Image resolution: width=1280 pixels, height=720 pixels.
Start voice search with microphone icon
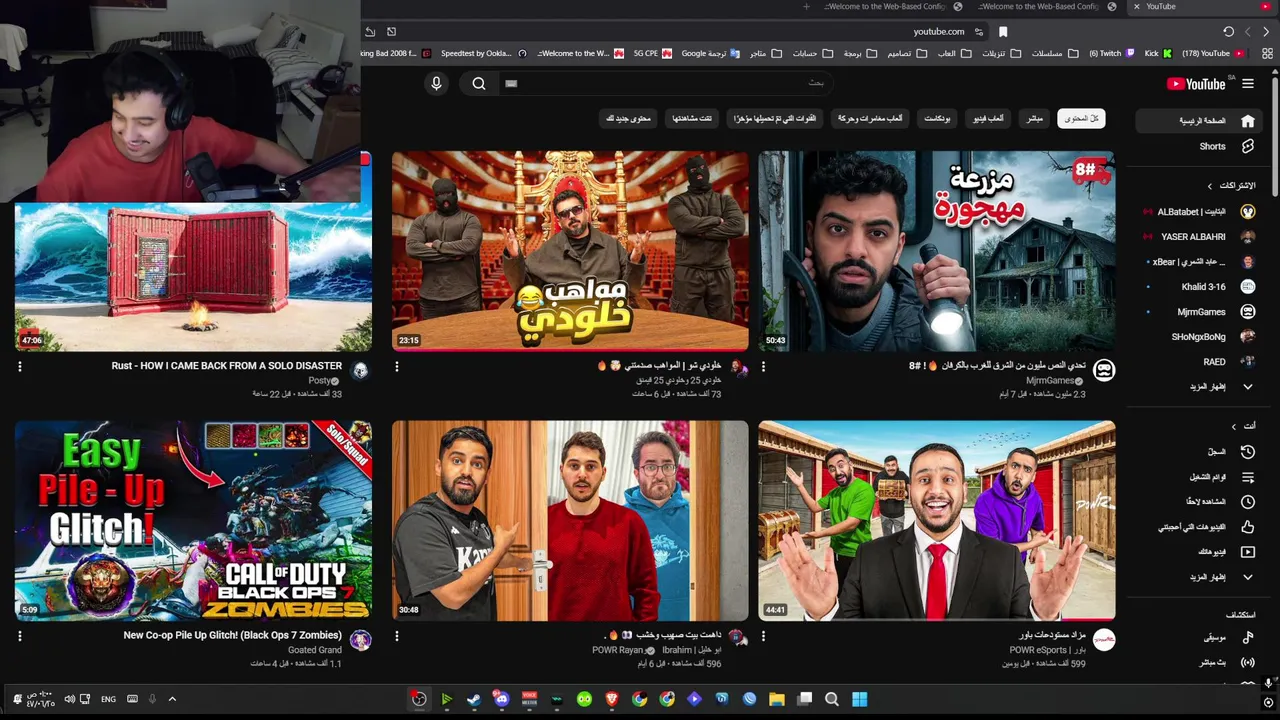[x=436, y=84]
